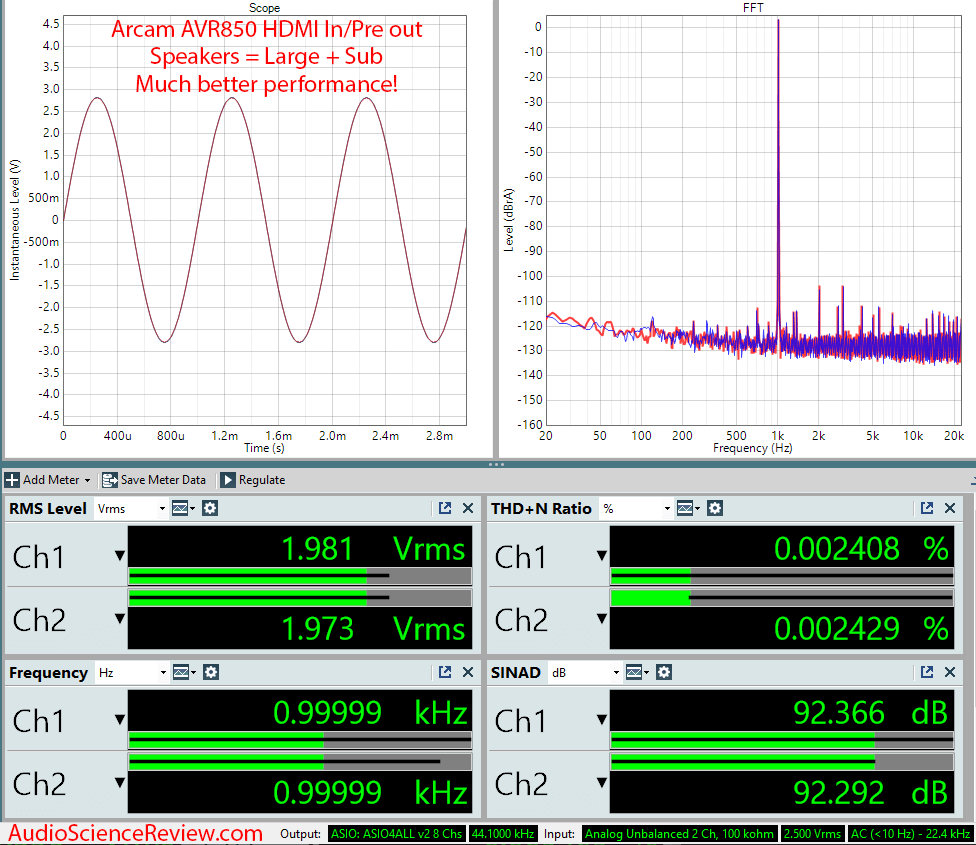Expand Ch1 arrow in Frequency meter
Screen dimensions: 976x845
pos(120,720)
